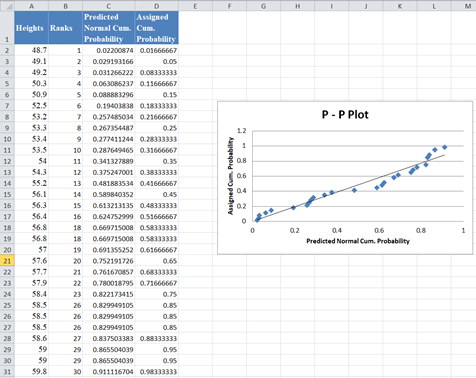Select the highlighted row 21 header
The image size is (476, 378).
[7, 261]
